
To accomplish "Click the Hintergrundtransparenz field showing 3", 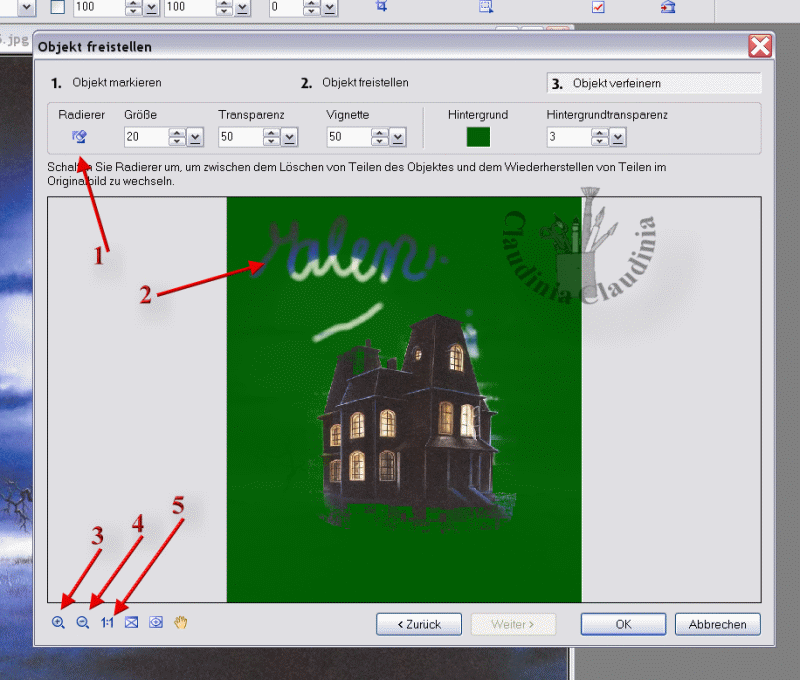I will click(x=569, y=137).
